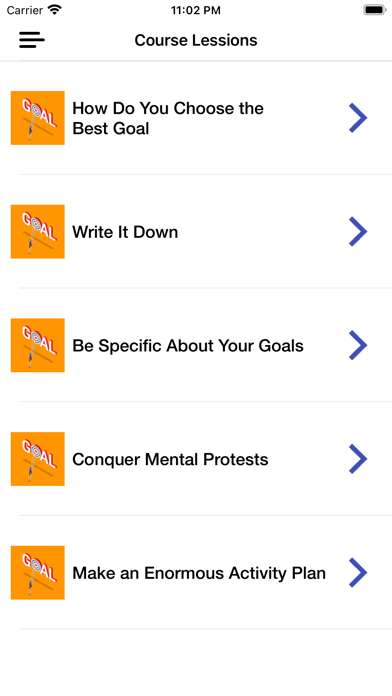Viewport: 392px width, 696px height.
Task: Click chevron next to Be Specific About Your Goals
Action: tap(358, 345)
